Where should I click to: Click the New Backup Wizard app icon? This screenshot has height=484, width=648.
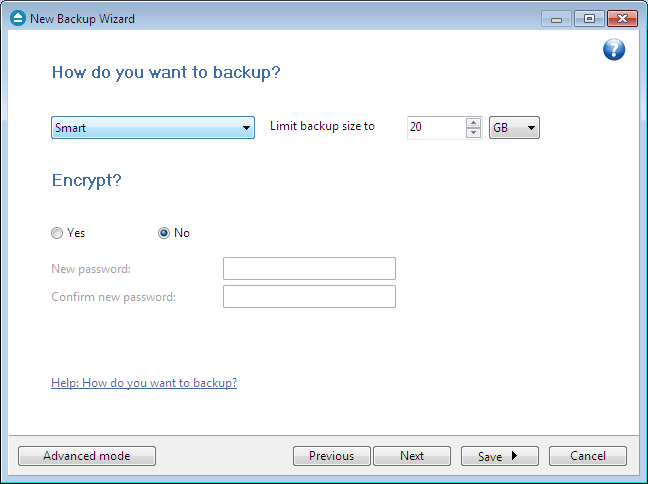pos(18,18)
